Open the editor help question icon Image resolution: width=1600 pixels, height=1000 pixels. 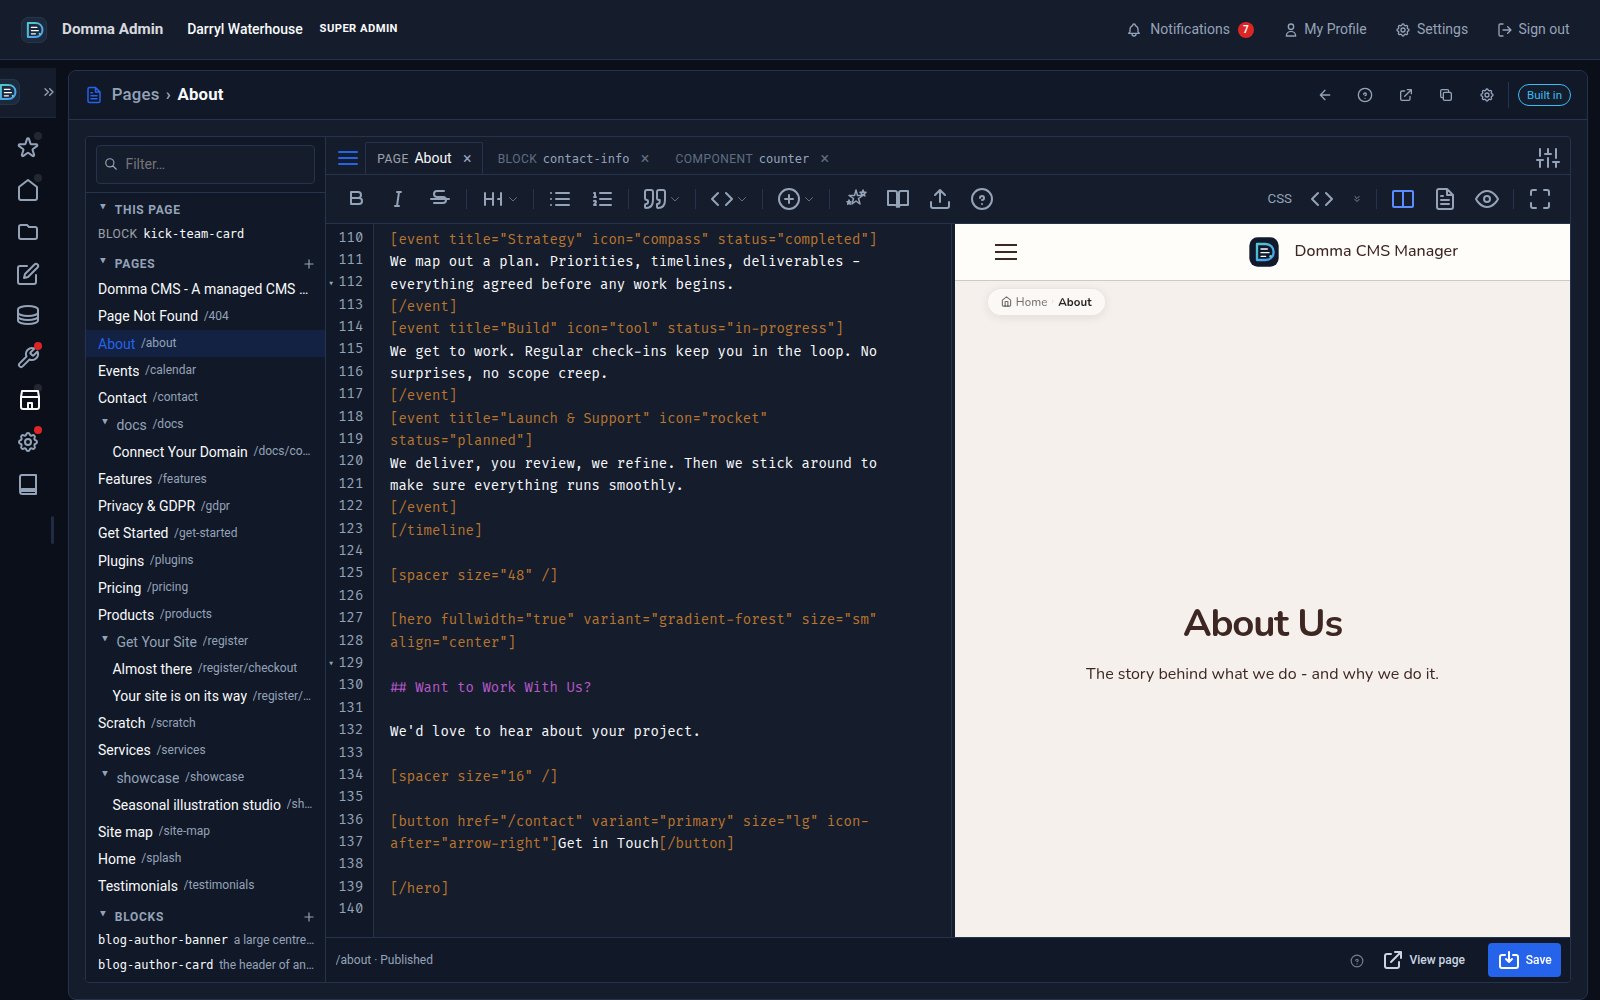[x=982, y=199]
